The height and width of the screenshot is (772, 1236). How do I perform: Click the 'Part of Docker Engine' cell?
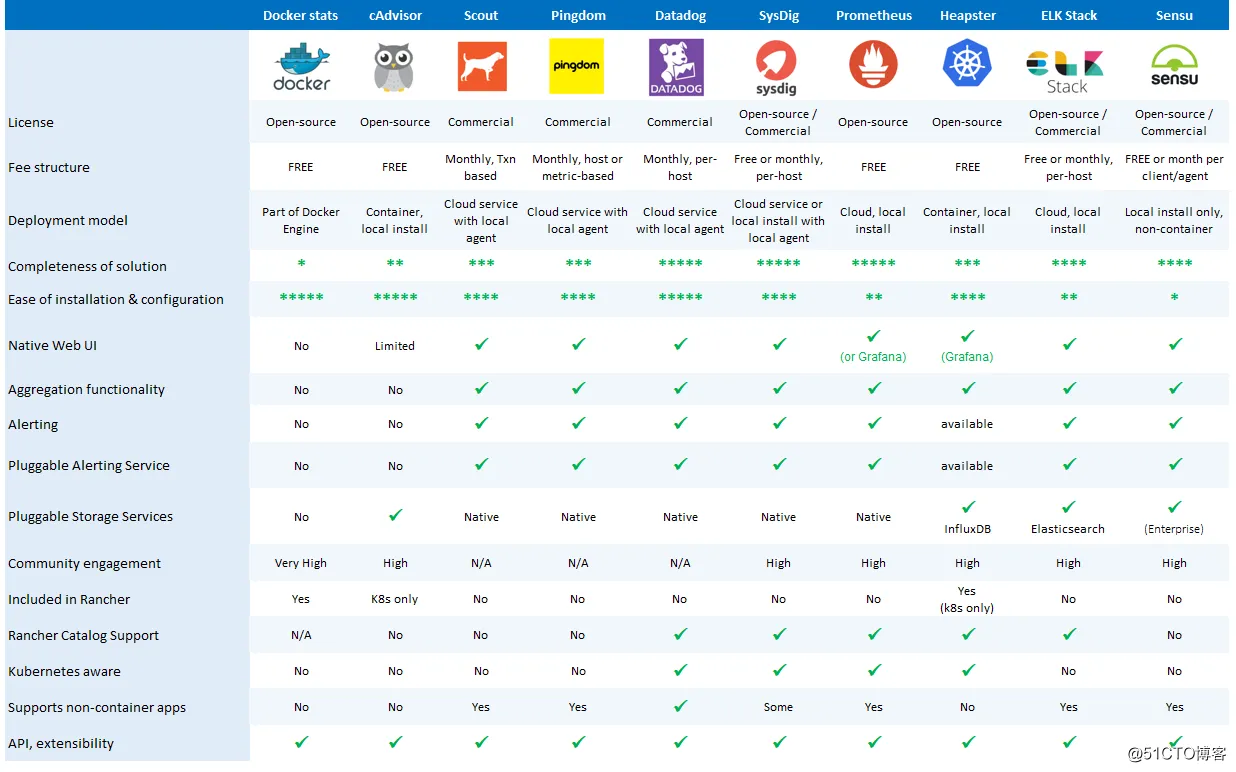coord(301,220)
